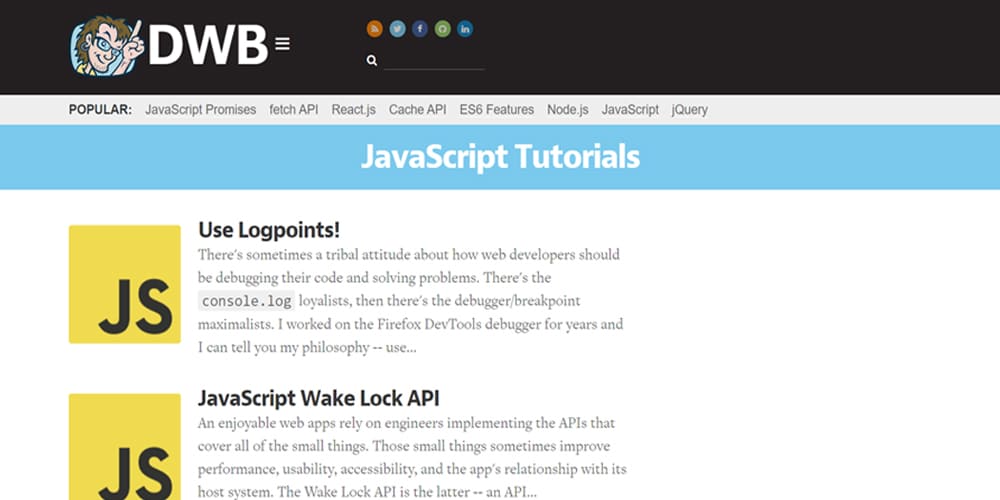Click the Use Logpoints! excerpt paragraph
Viewport: 1000px width, 500px height.
tap(411, 301)
